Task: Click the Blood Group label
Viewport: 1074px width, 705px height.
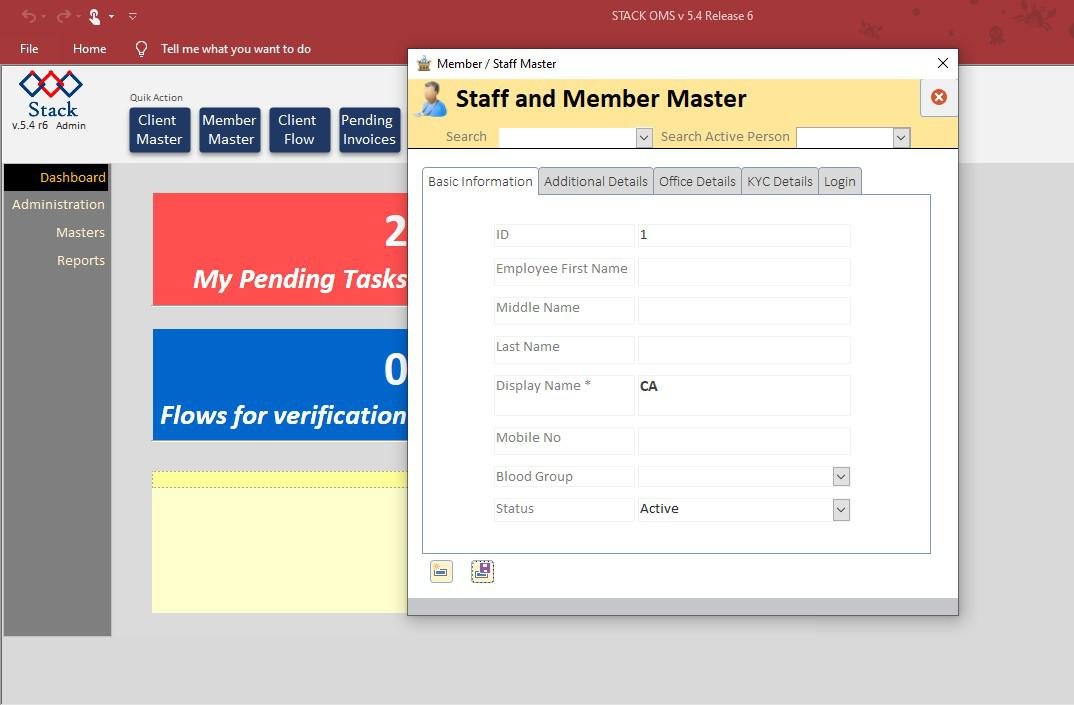Action: [534, 477]
